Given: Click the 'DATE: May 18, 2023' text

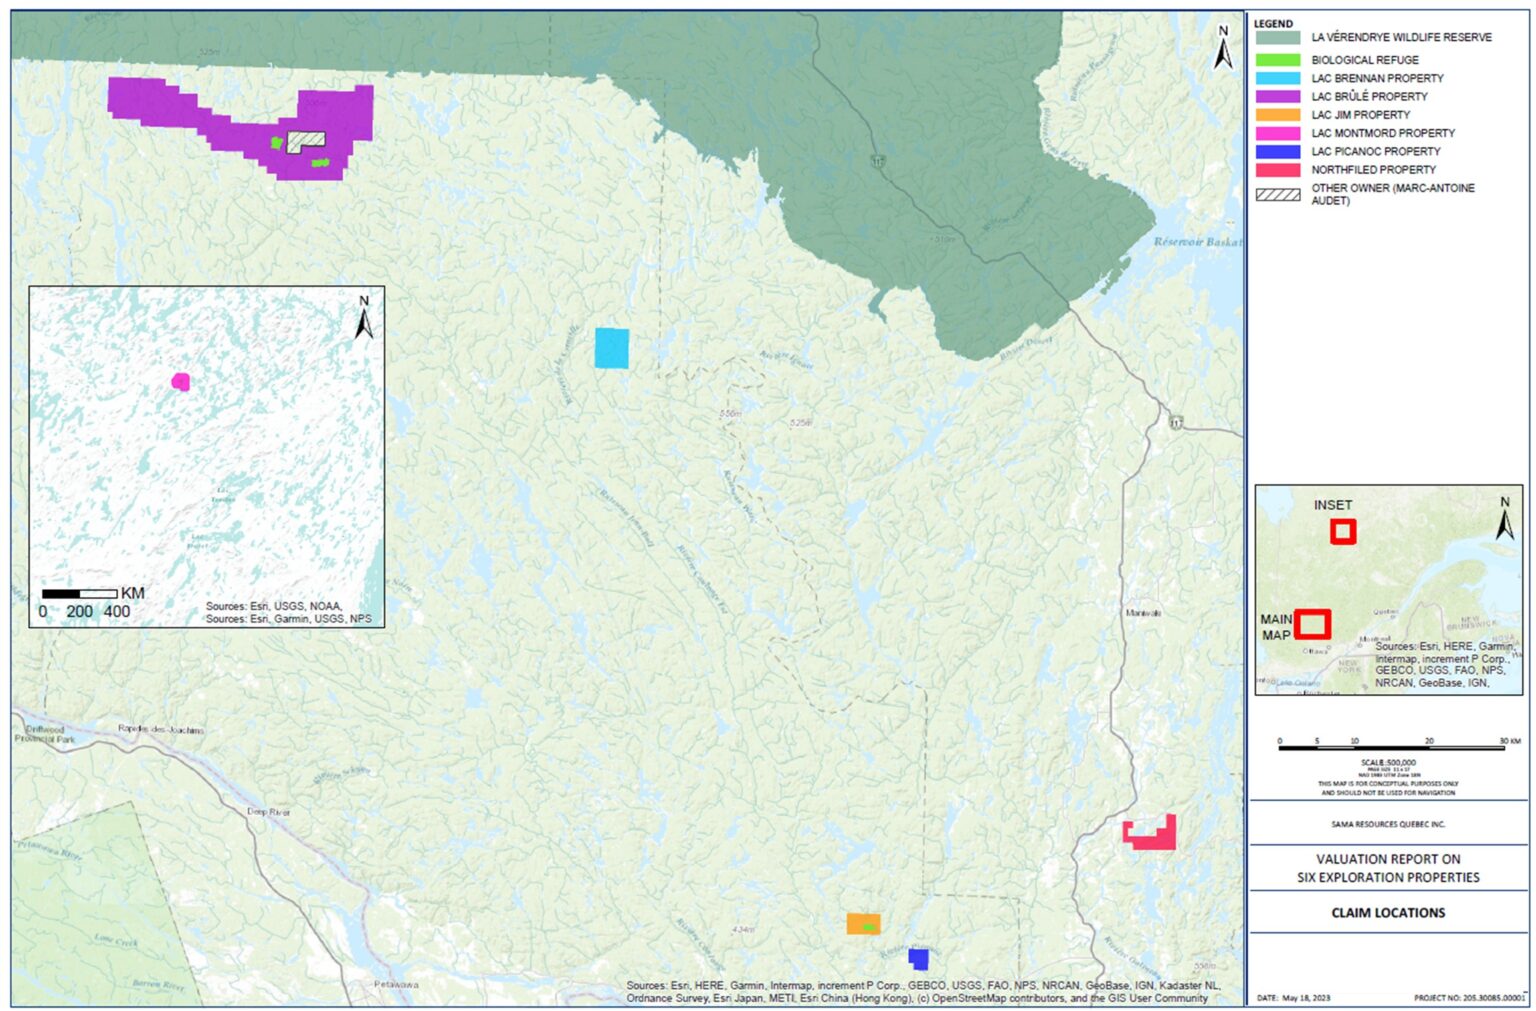Looking at the screenshot, I should 1294,998.
